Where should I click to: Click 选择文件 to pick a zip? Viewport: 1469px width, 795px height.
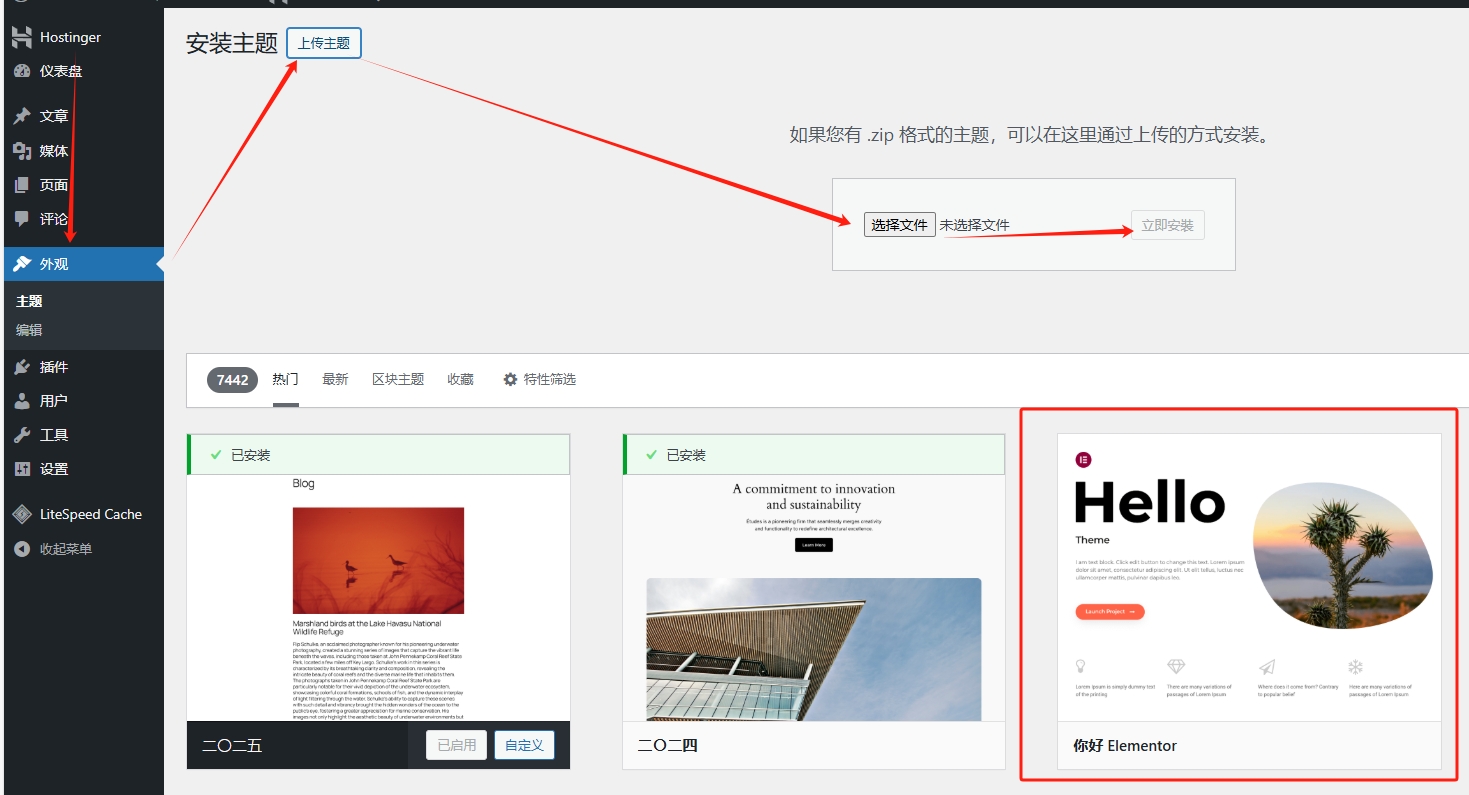click(900, 225)
